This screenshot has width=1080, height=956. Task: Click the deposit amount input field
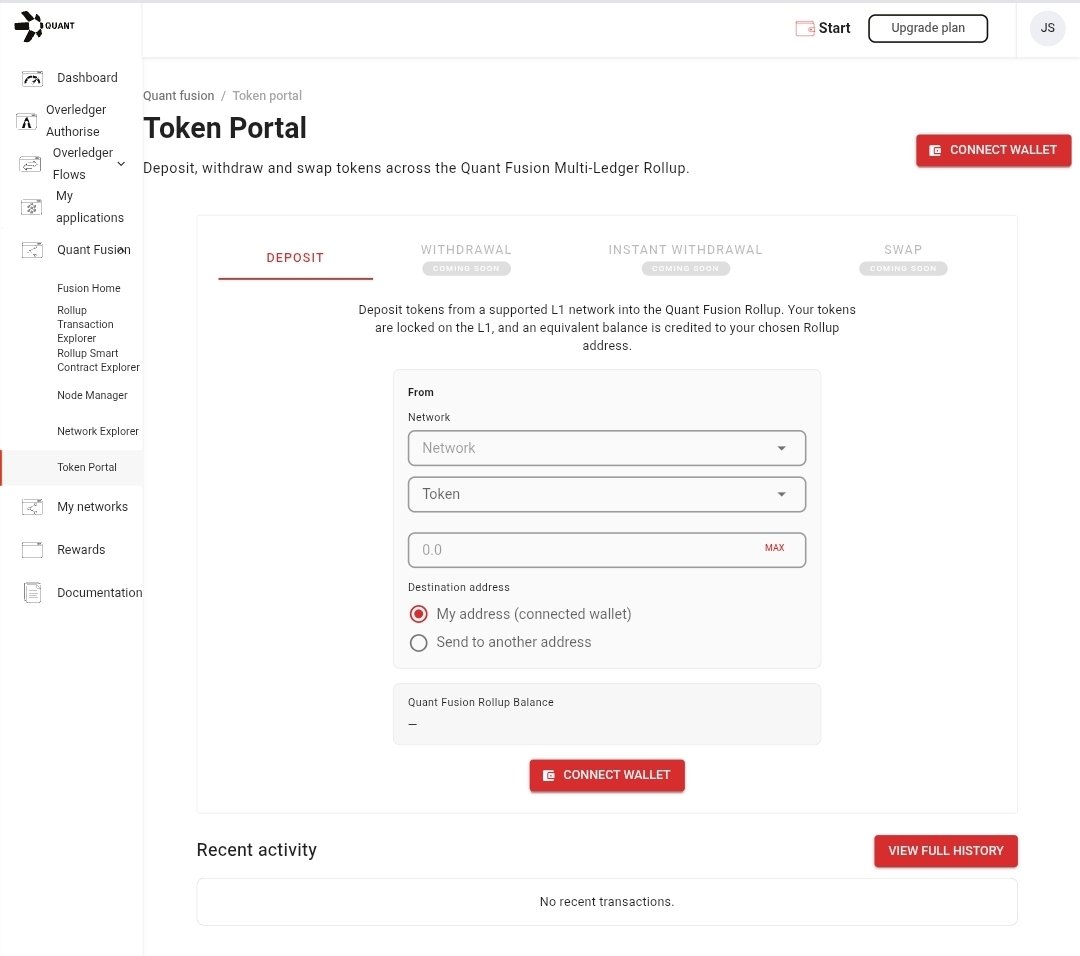[580, 550]
